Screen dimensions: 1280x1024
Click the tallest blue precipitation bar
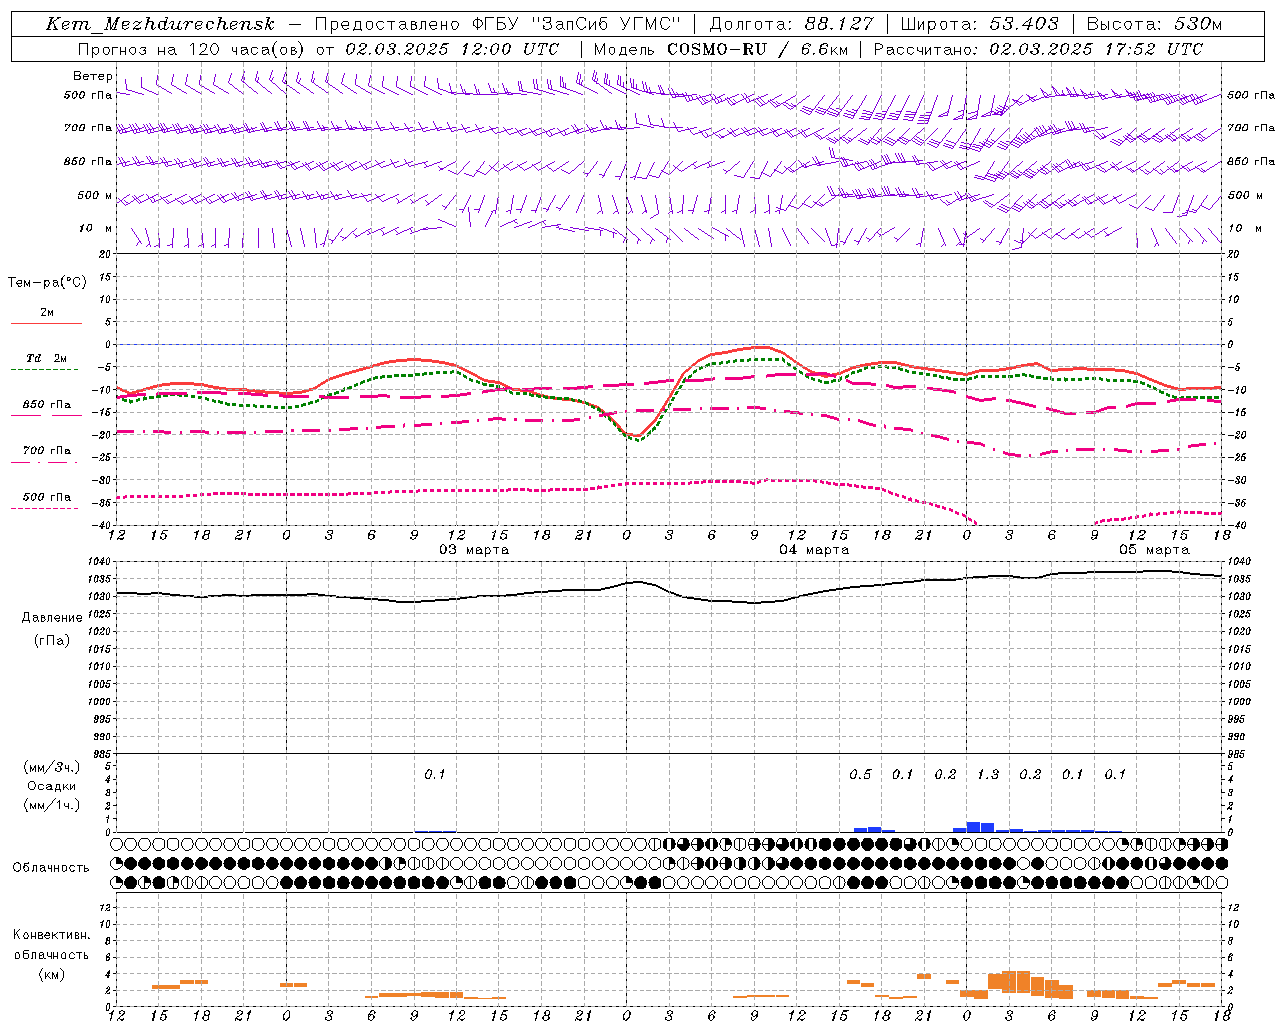pos(974,827)
